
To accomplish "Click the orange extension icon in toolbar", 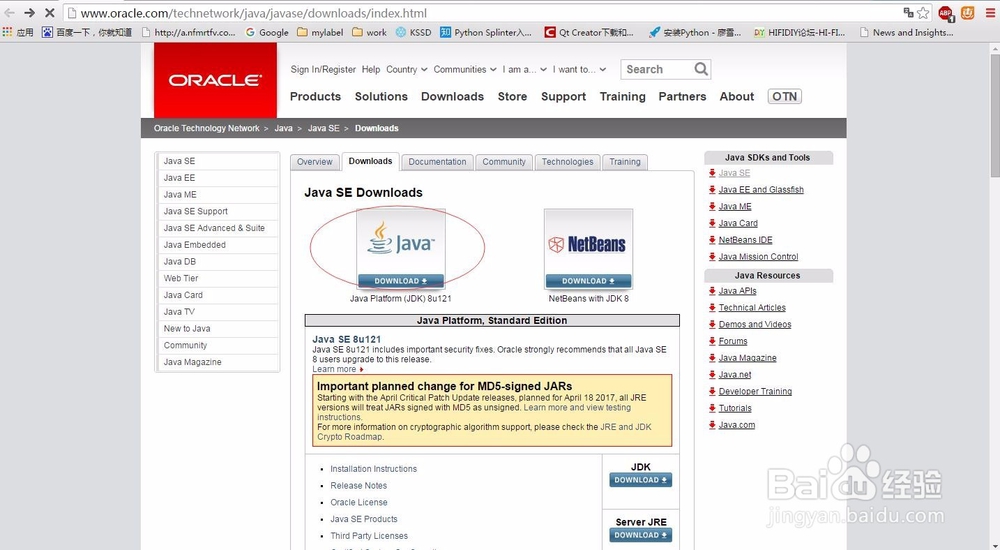I will 967,13.
